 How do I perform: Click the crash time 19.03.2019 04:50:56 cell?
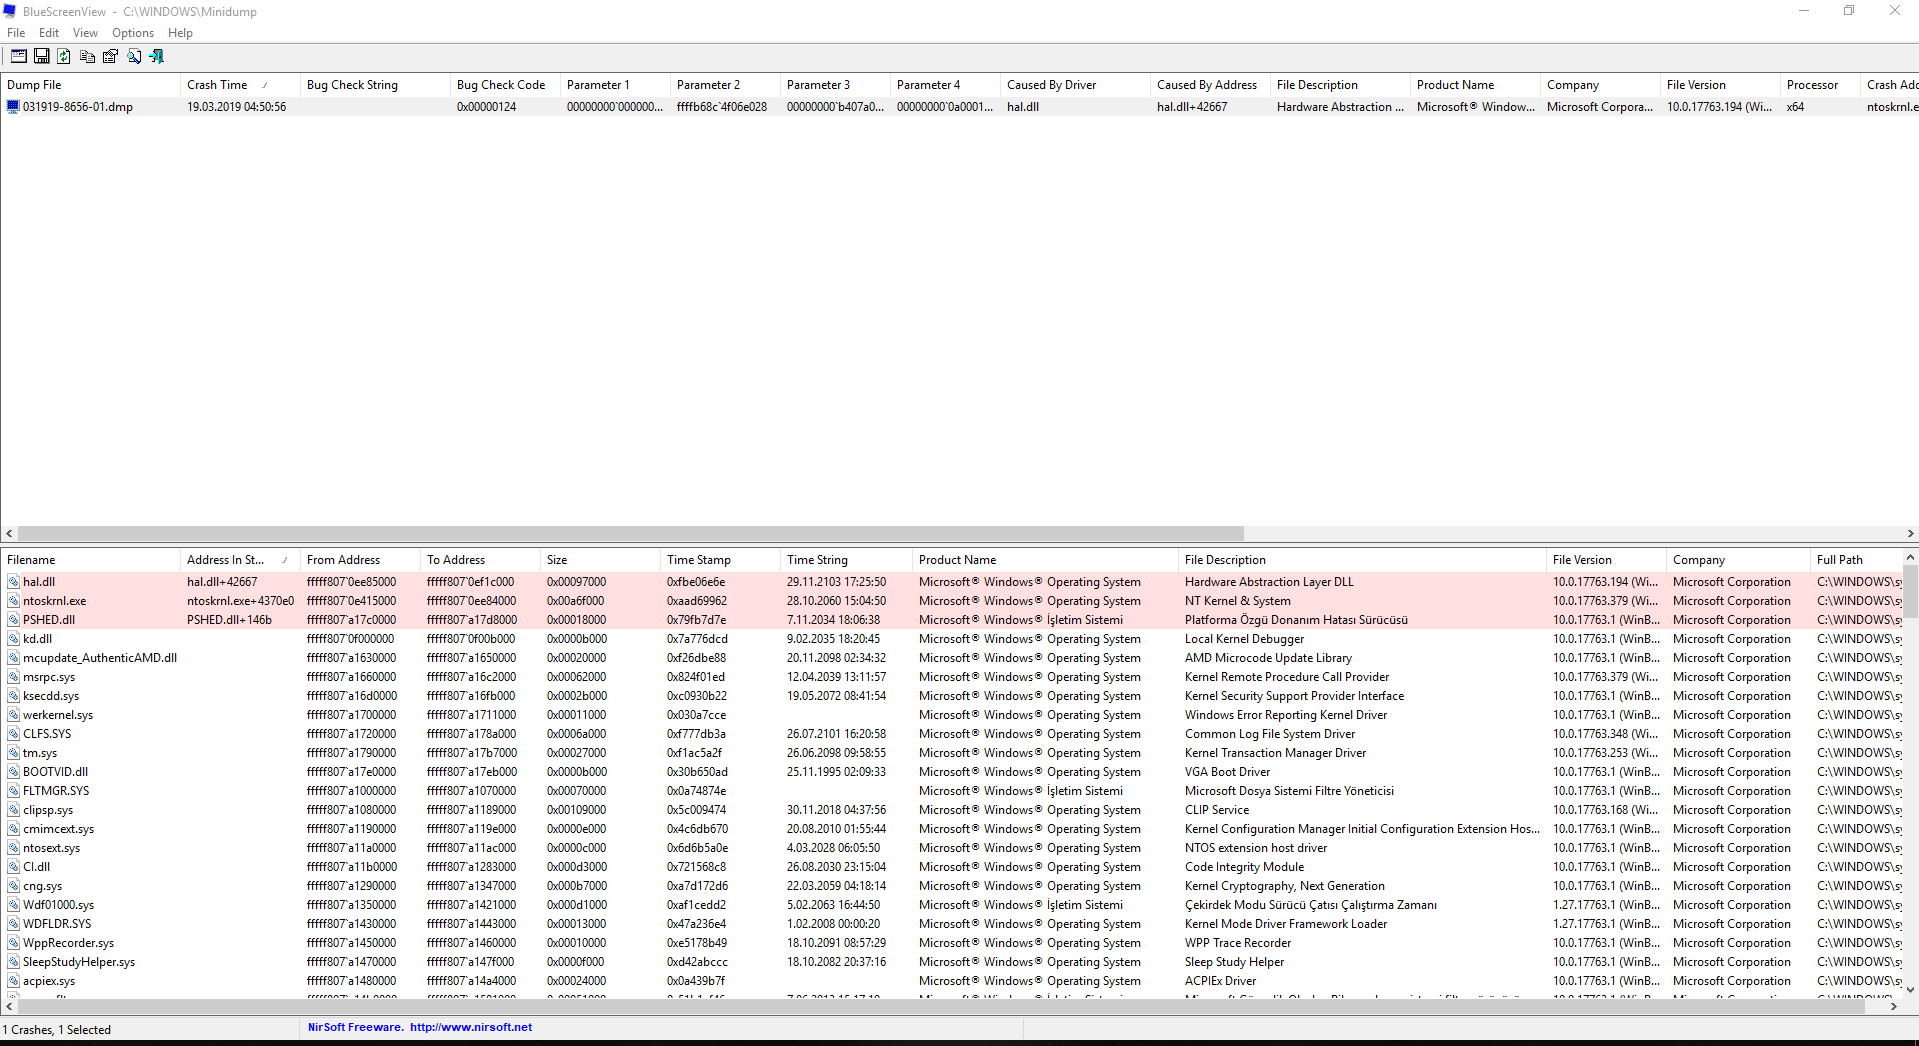tap(236, 107)
